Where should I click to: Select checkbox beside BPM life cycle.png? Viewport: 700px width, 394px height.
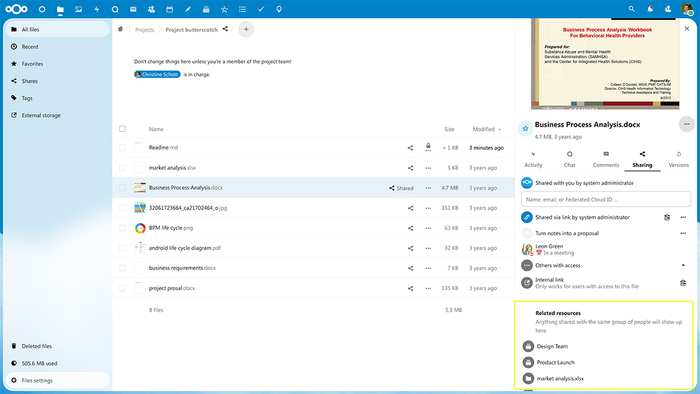tap(122, 228)
